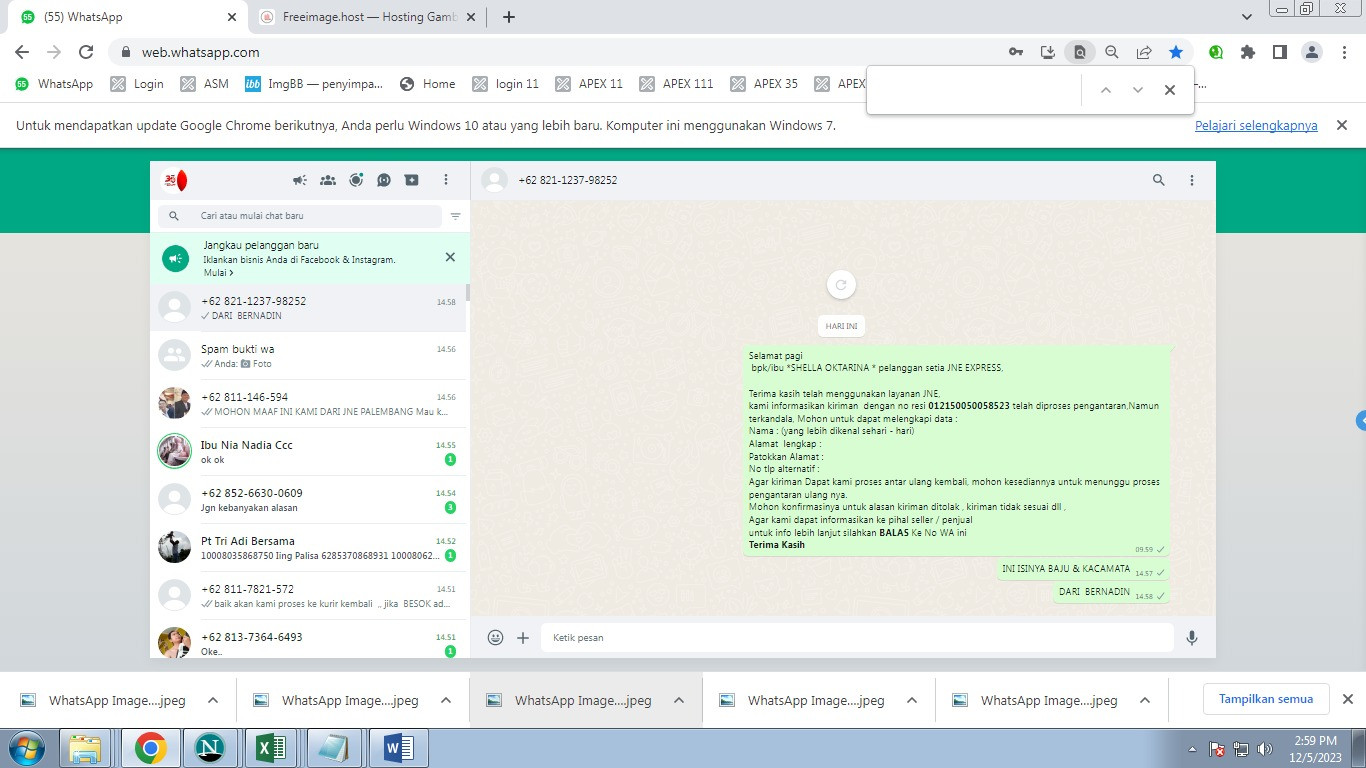The height and width of the screenshot is (768, 1366).
Task: Open the Spam bukti wa chat
Action: (x=308, y=356)
